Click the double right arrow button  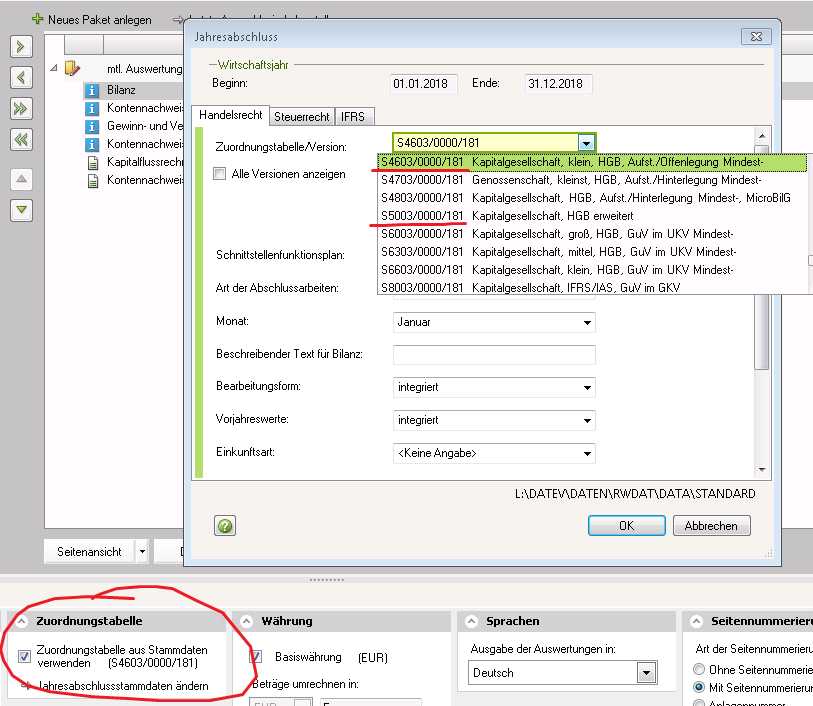(22, 109)
